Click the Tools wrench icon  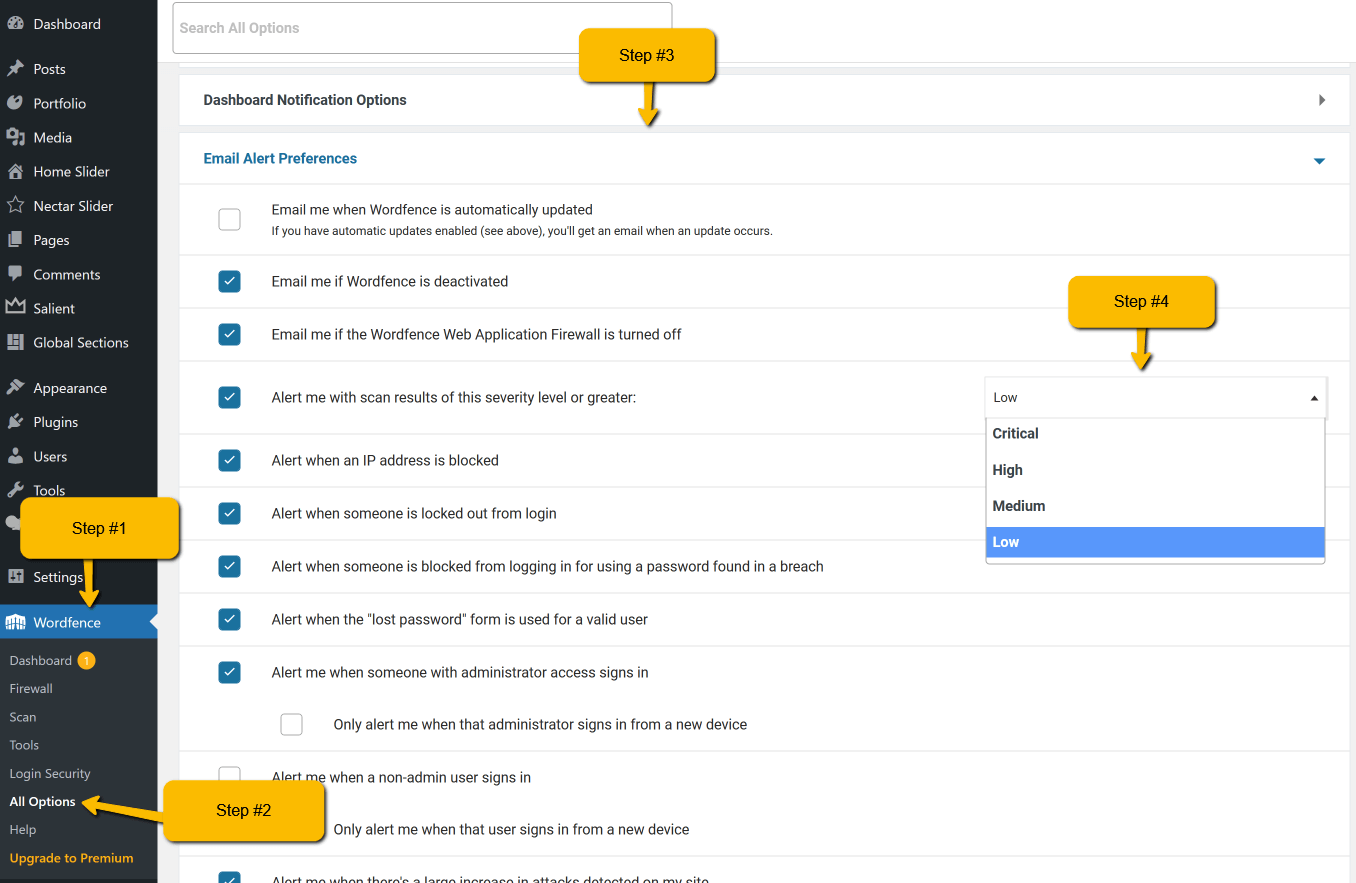[x=15, y=490]
